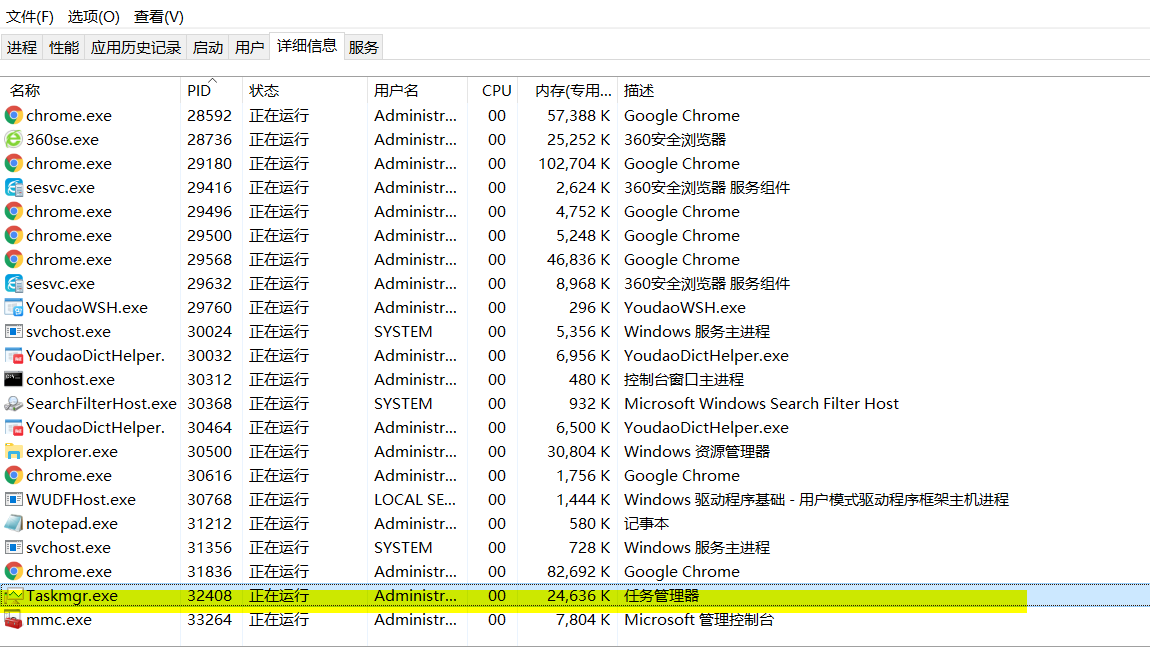1150x652 pixels.
Task: Switch to the 进程 tab
Action: tap(22, 48)
